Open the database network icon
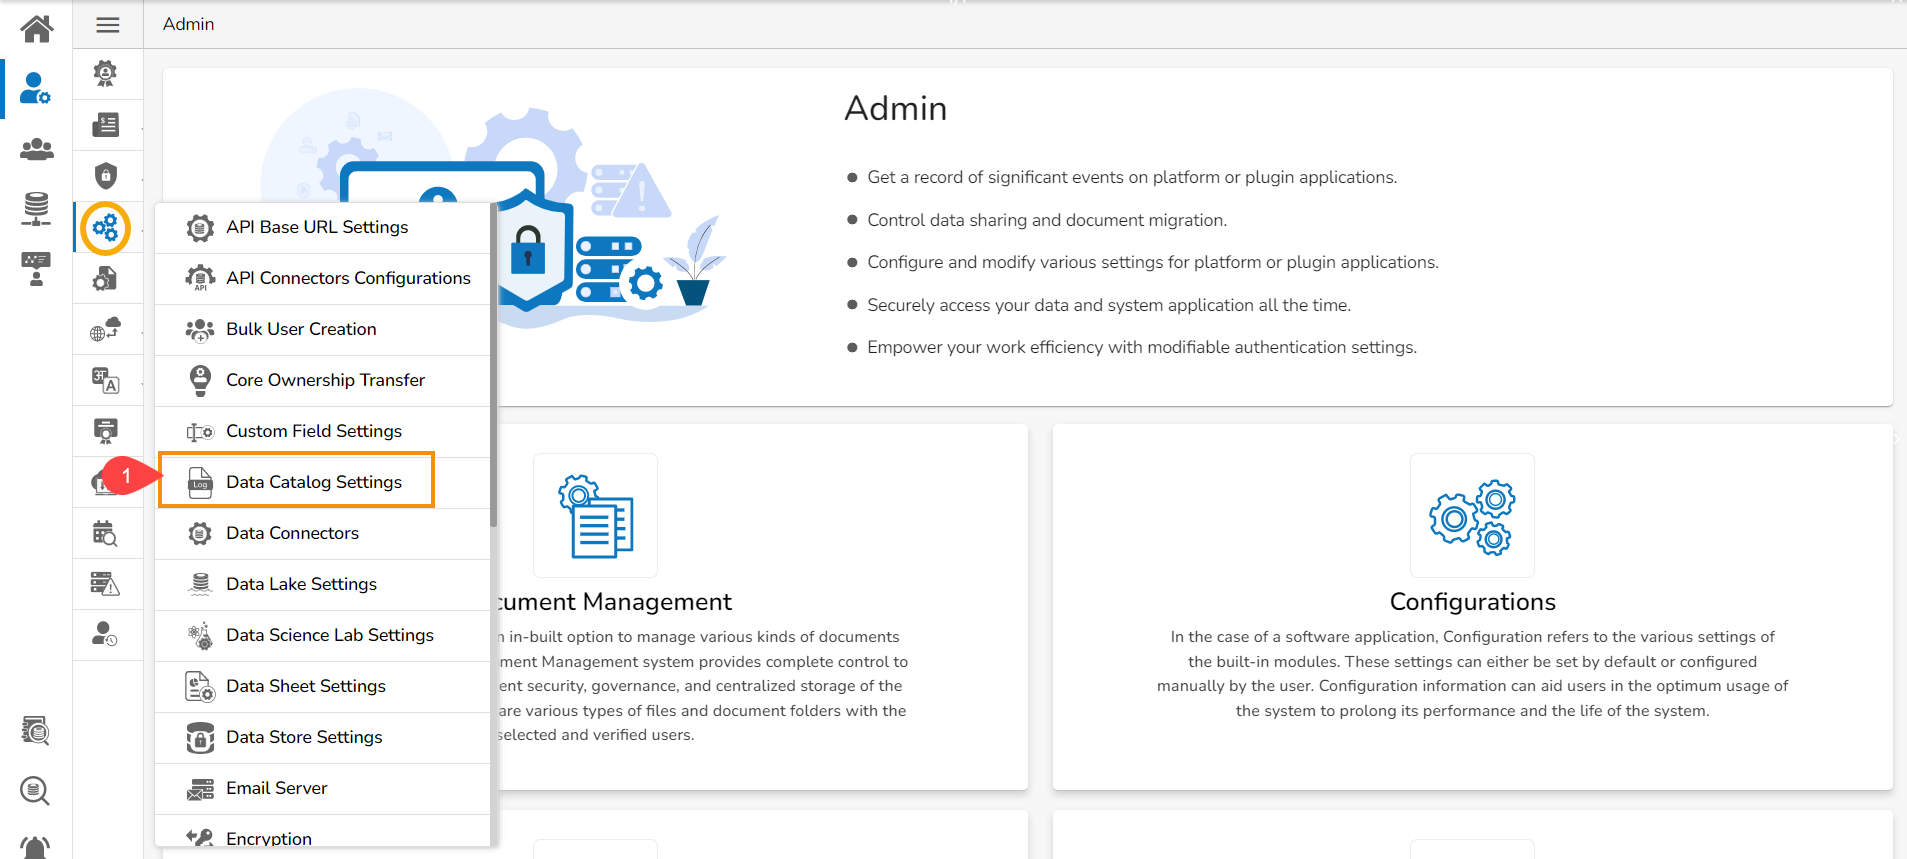Viewport: 1907px width, 859px height. click(x=36, y=209)
